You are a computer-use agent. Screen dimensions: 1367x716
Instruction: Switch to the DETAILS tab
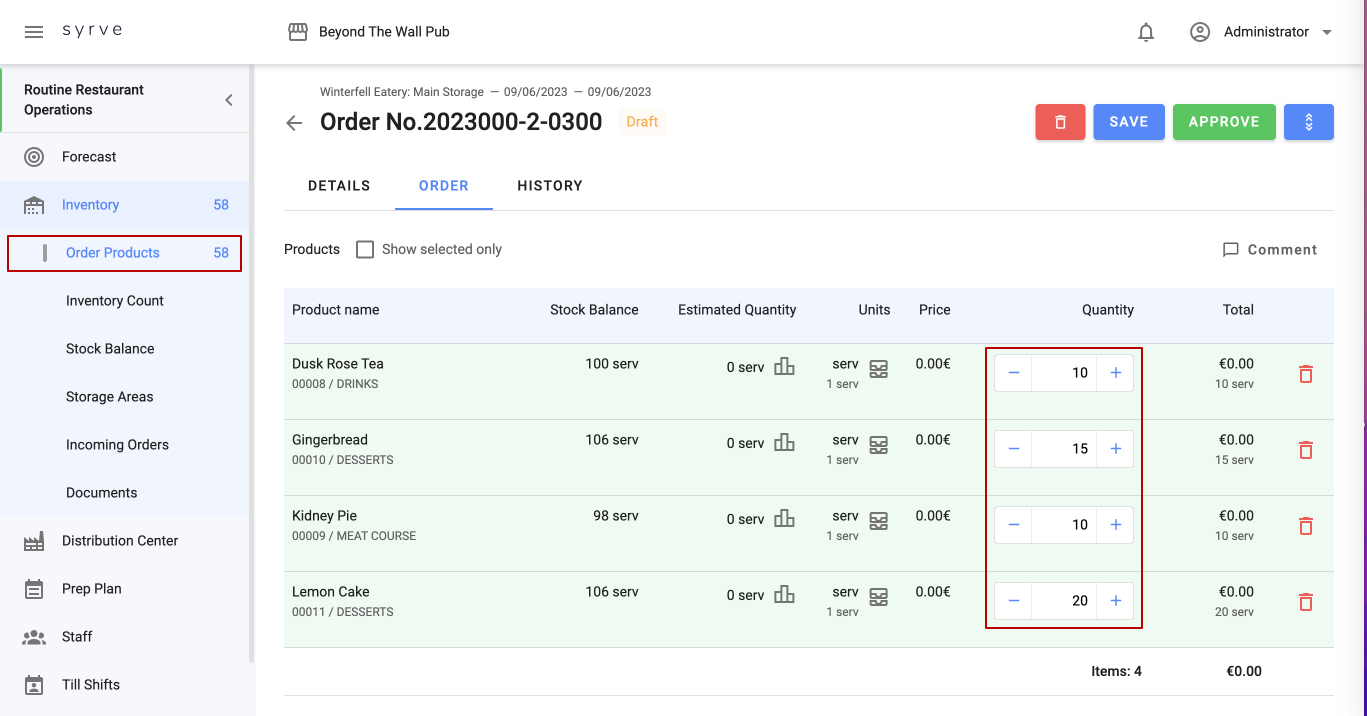339,186
